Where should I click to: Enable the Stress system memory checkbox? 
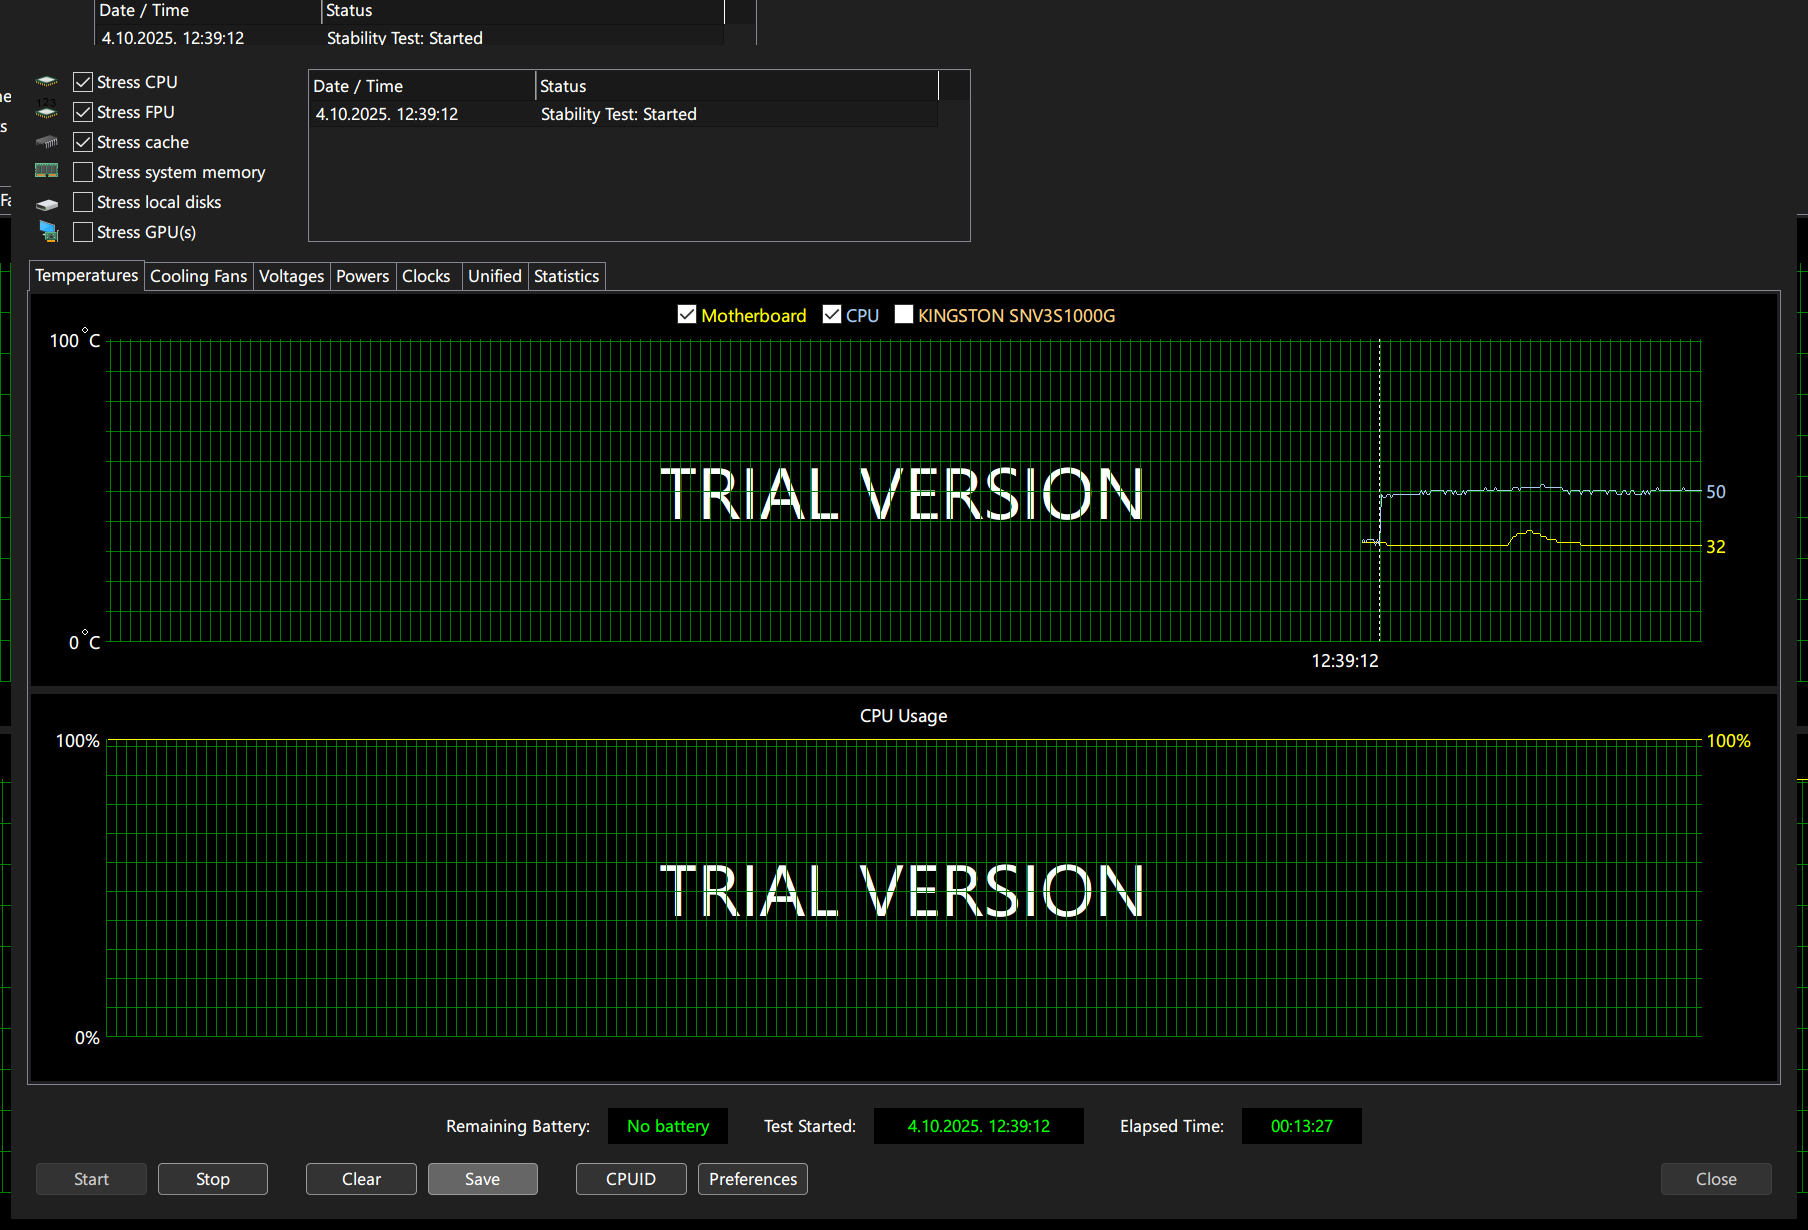pyautogui.click(x=83, y=172)
